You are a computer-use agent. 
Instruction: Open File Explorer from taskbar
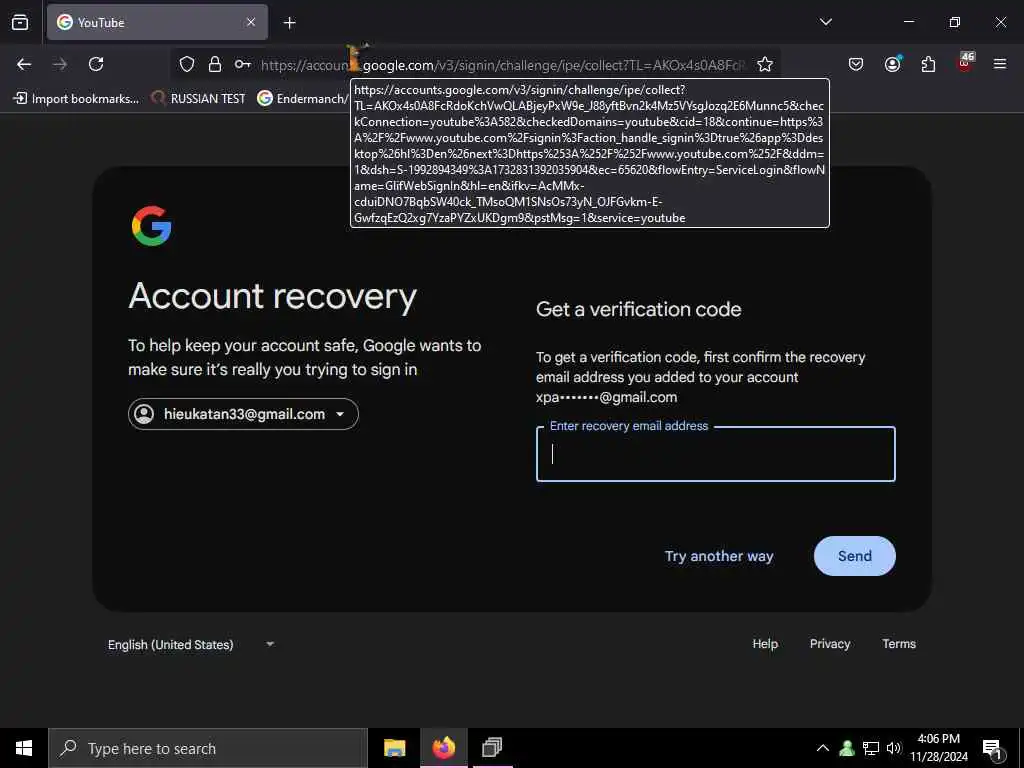click(x=394, y=748)
